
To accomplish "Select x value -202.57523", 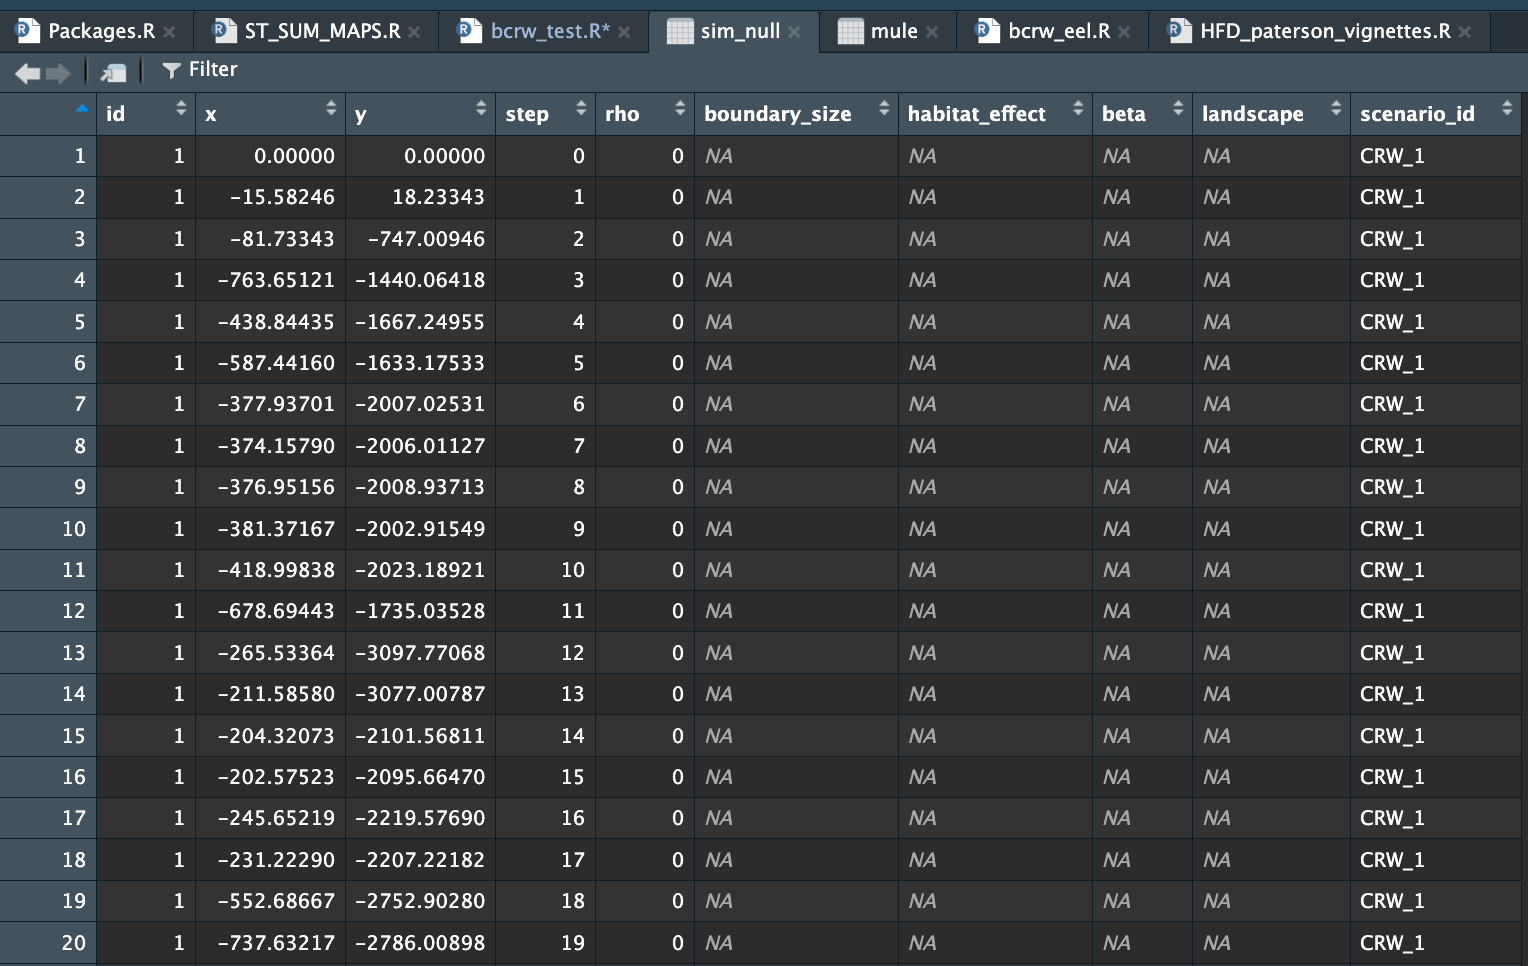I will click(x=276, y=777).
